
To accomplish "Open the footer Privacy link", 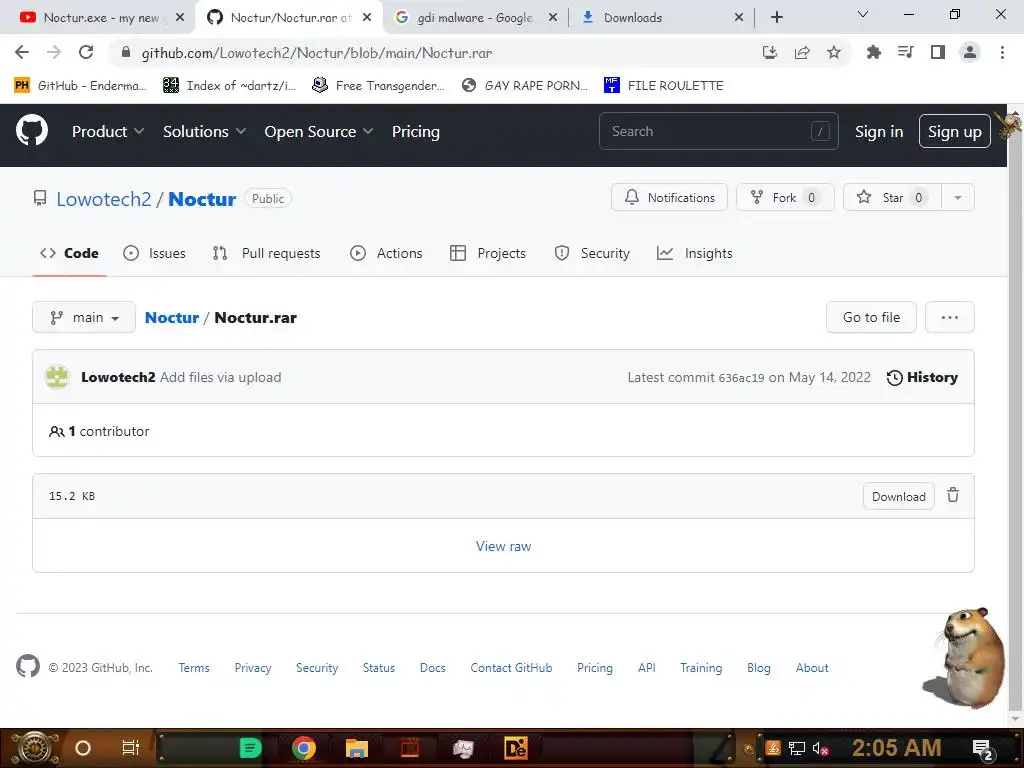I will pyautogui.click(x=253, y=668).
